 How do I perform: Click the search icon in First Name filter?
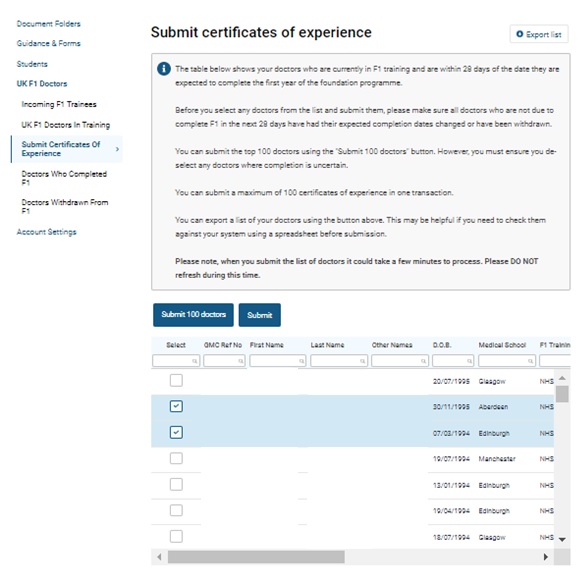tap(301, 361)
